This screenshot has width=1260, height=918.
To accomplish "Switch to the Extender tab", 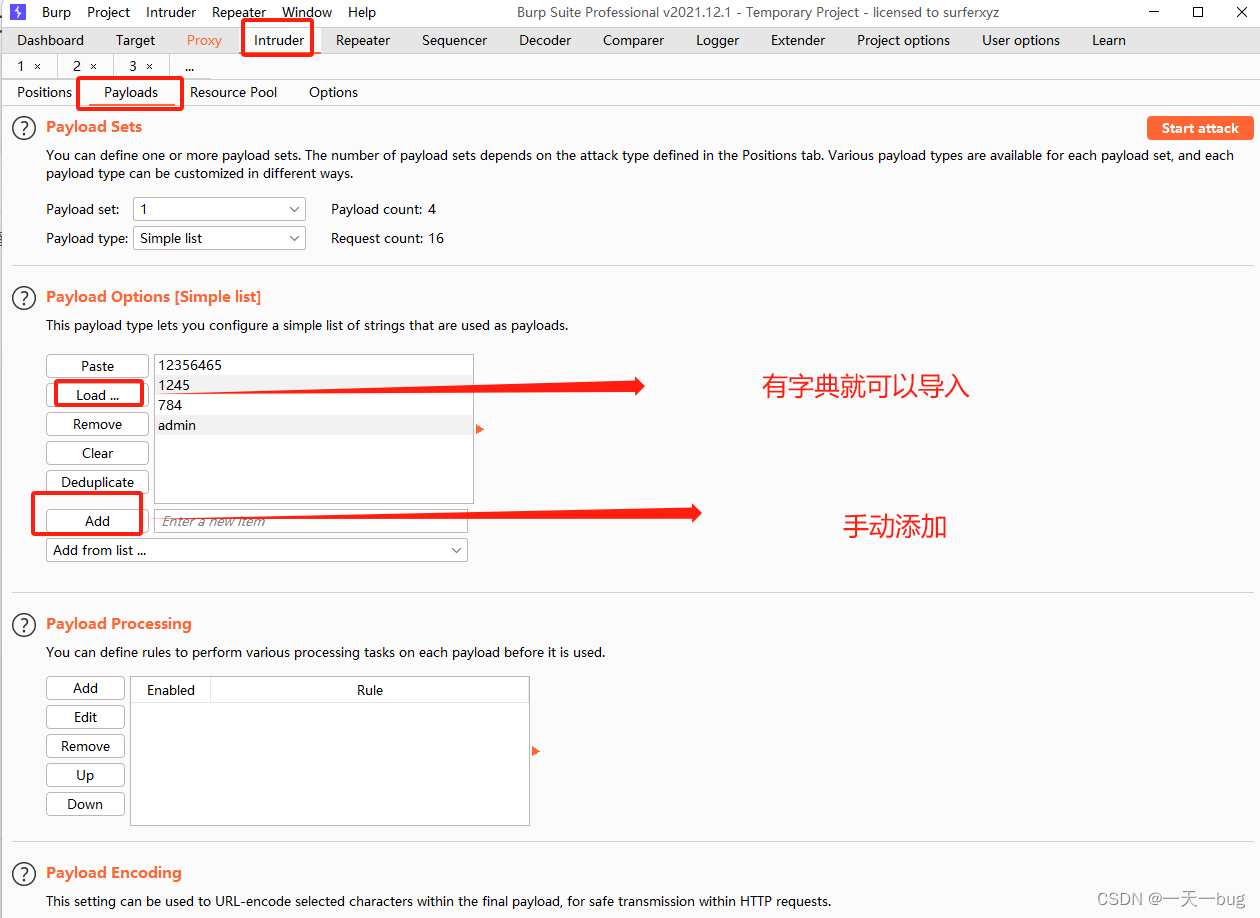I will 798,40.
